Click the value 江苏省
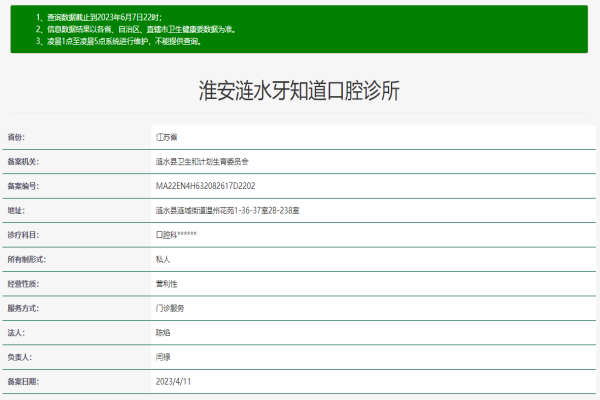The height and width of the screenshot is (400, 600). [x=166, y=137]
